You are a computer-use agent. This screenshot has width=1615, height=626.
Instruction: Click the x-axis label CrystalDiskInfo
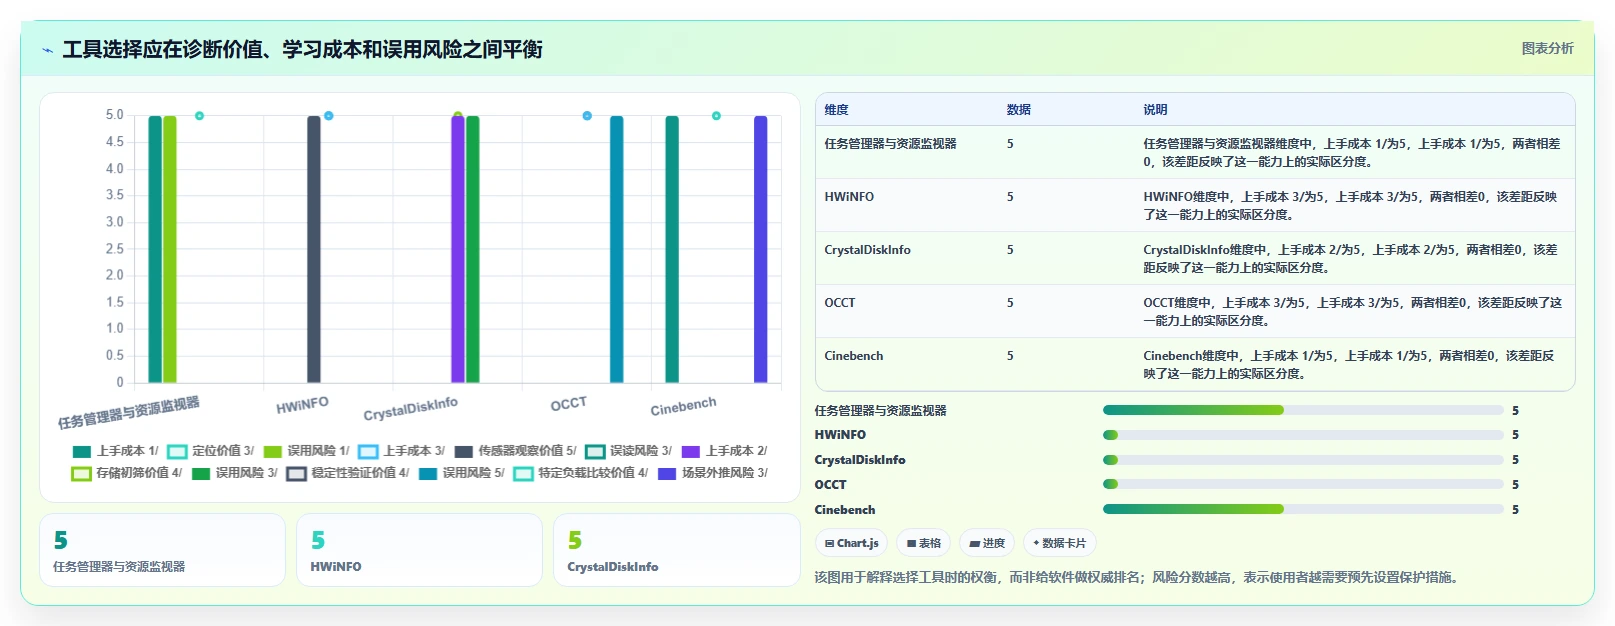[x=410, y=408]
